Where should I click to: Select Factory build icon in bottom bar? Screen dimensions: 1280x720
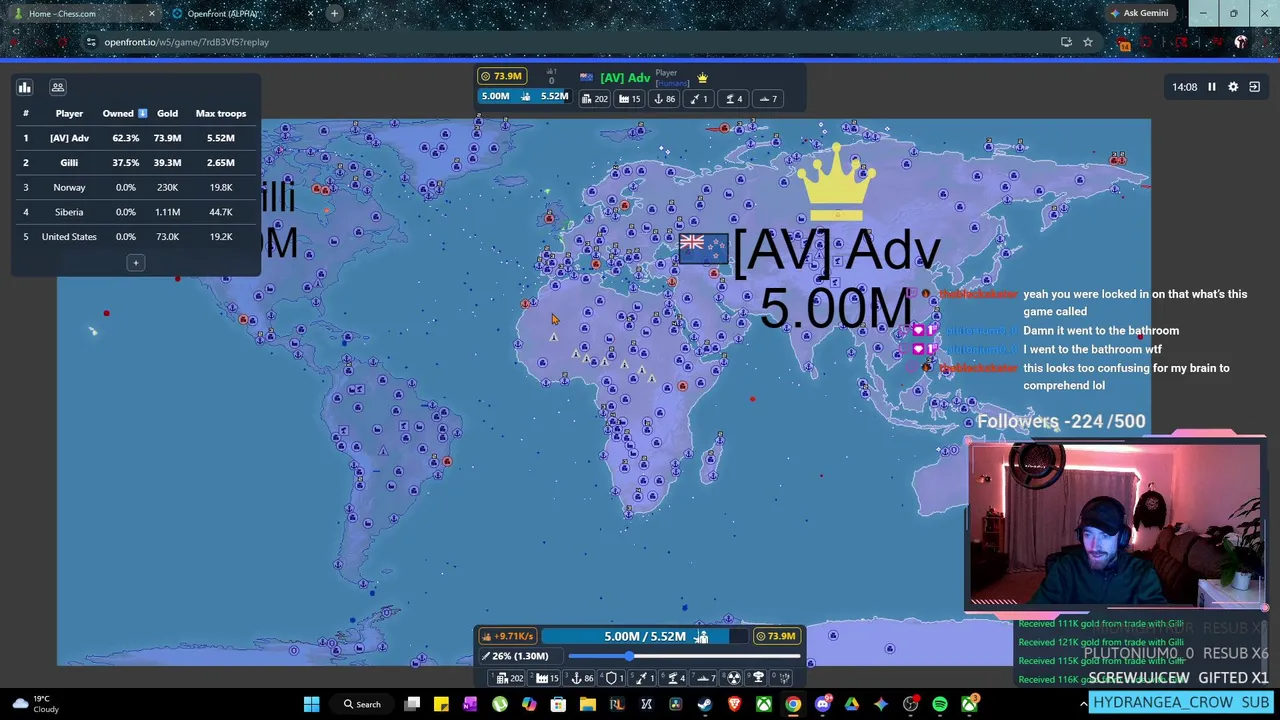point(544,678)
